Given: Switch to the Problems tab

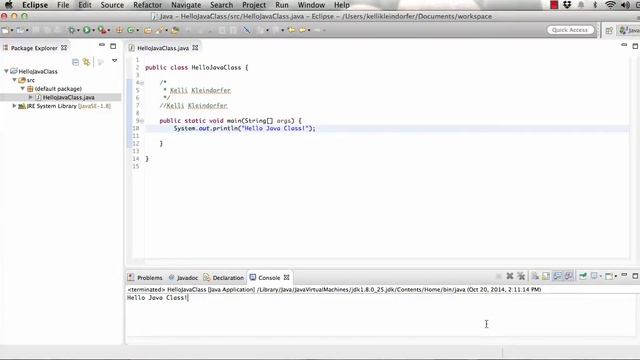Looking at the screenshot, I should (x=145, y=278).
